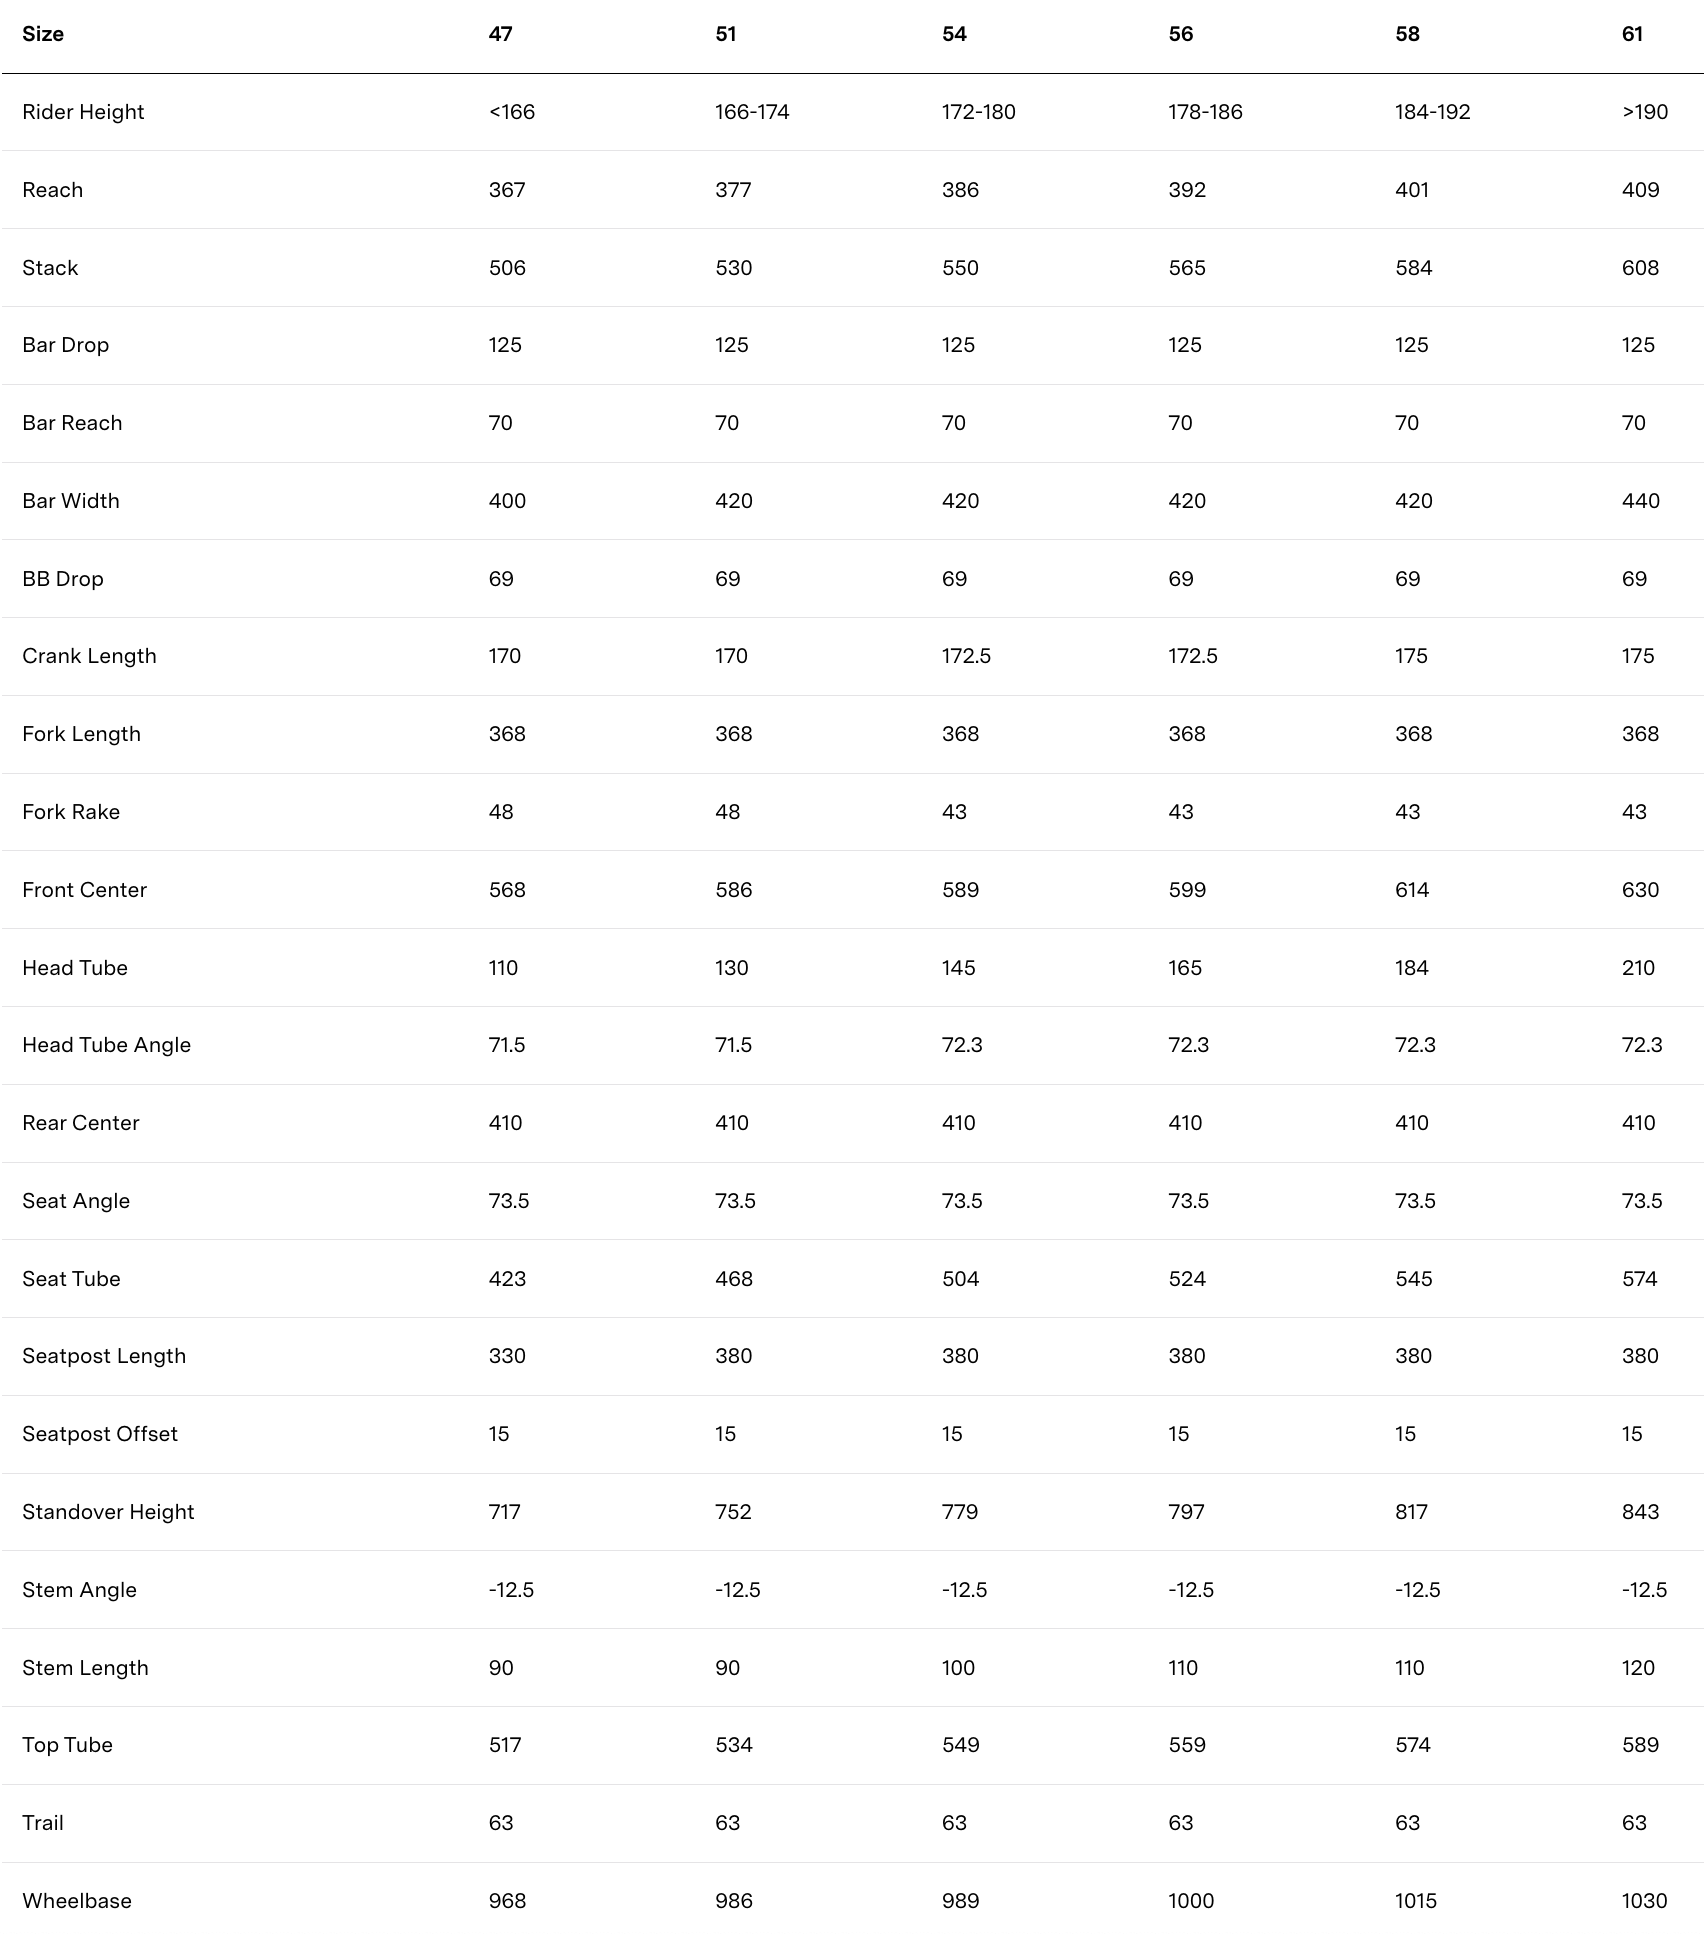Screen dimensions: 1704x1934
Task: Click the Crank Length row label
Action: click(89, 656)
